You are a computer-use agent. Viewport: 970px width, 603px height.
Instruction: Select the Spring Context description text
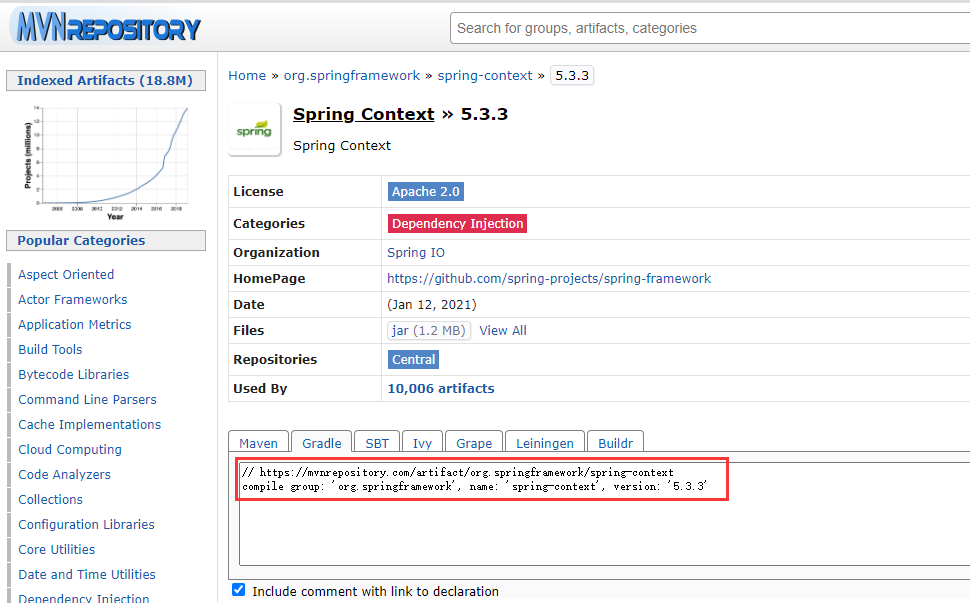(x=342, y=145)
